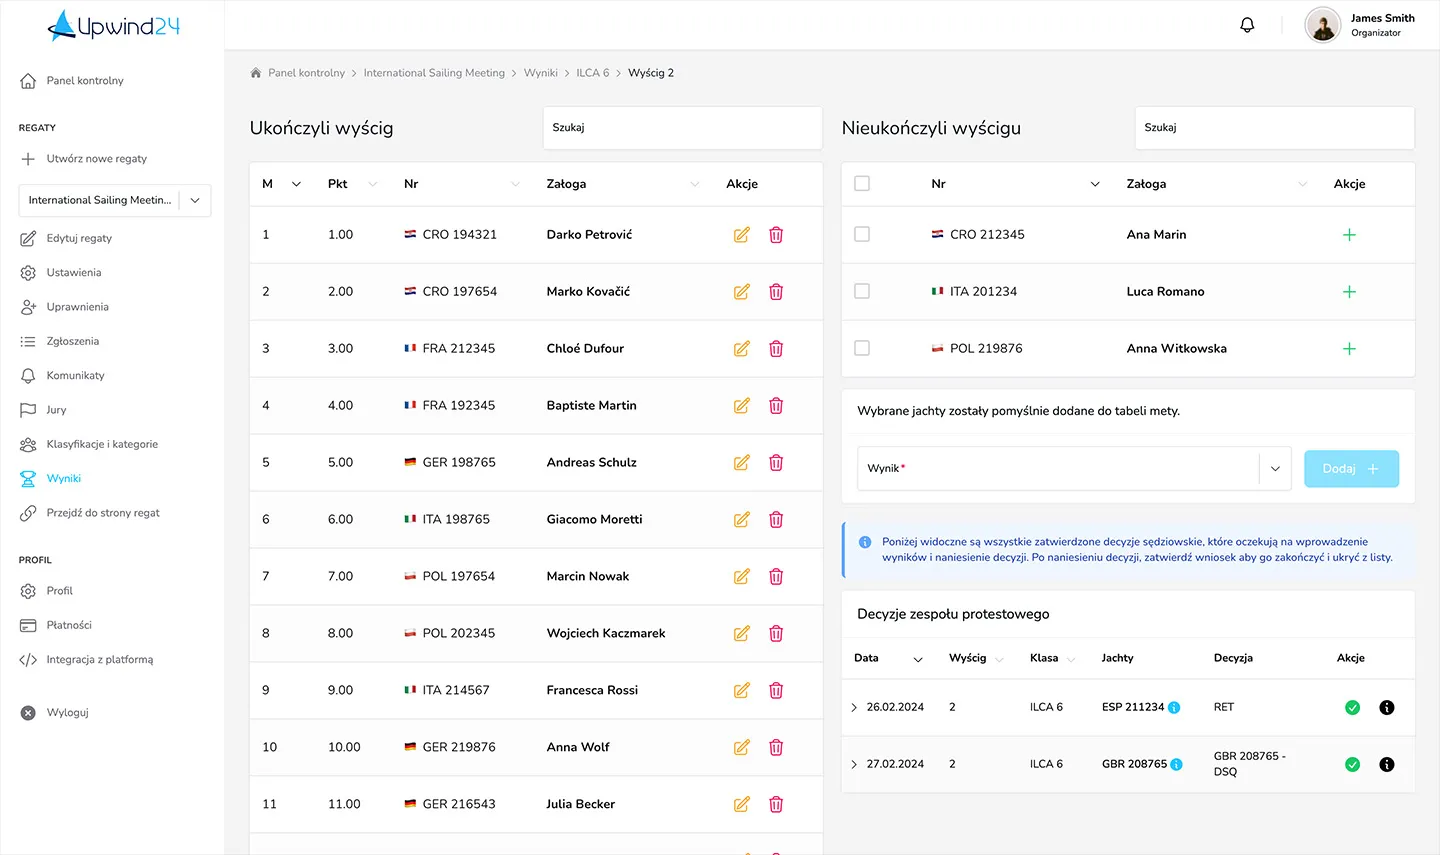1440x855 pixels.
Task: Open the International Sailing Meeting regatta dropdown
Action: coord(115,200)
